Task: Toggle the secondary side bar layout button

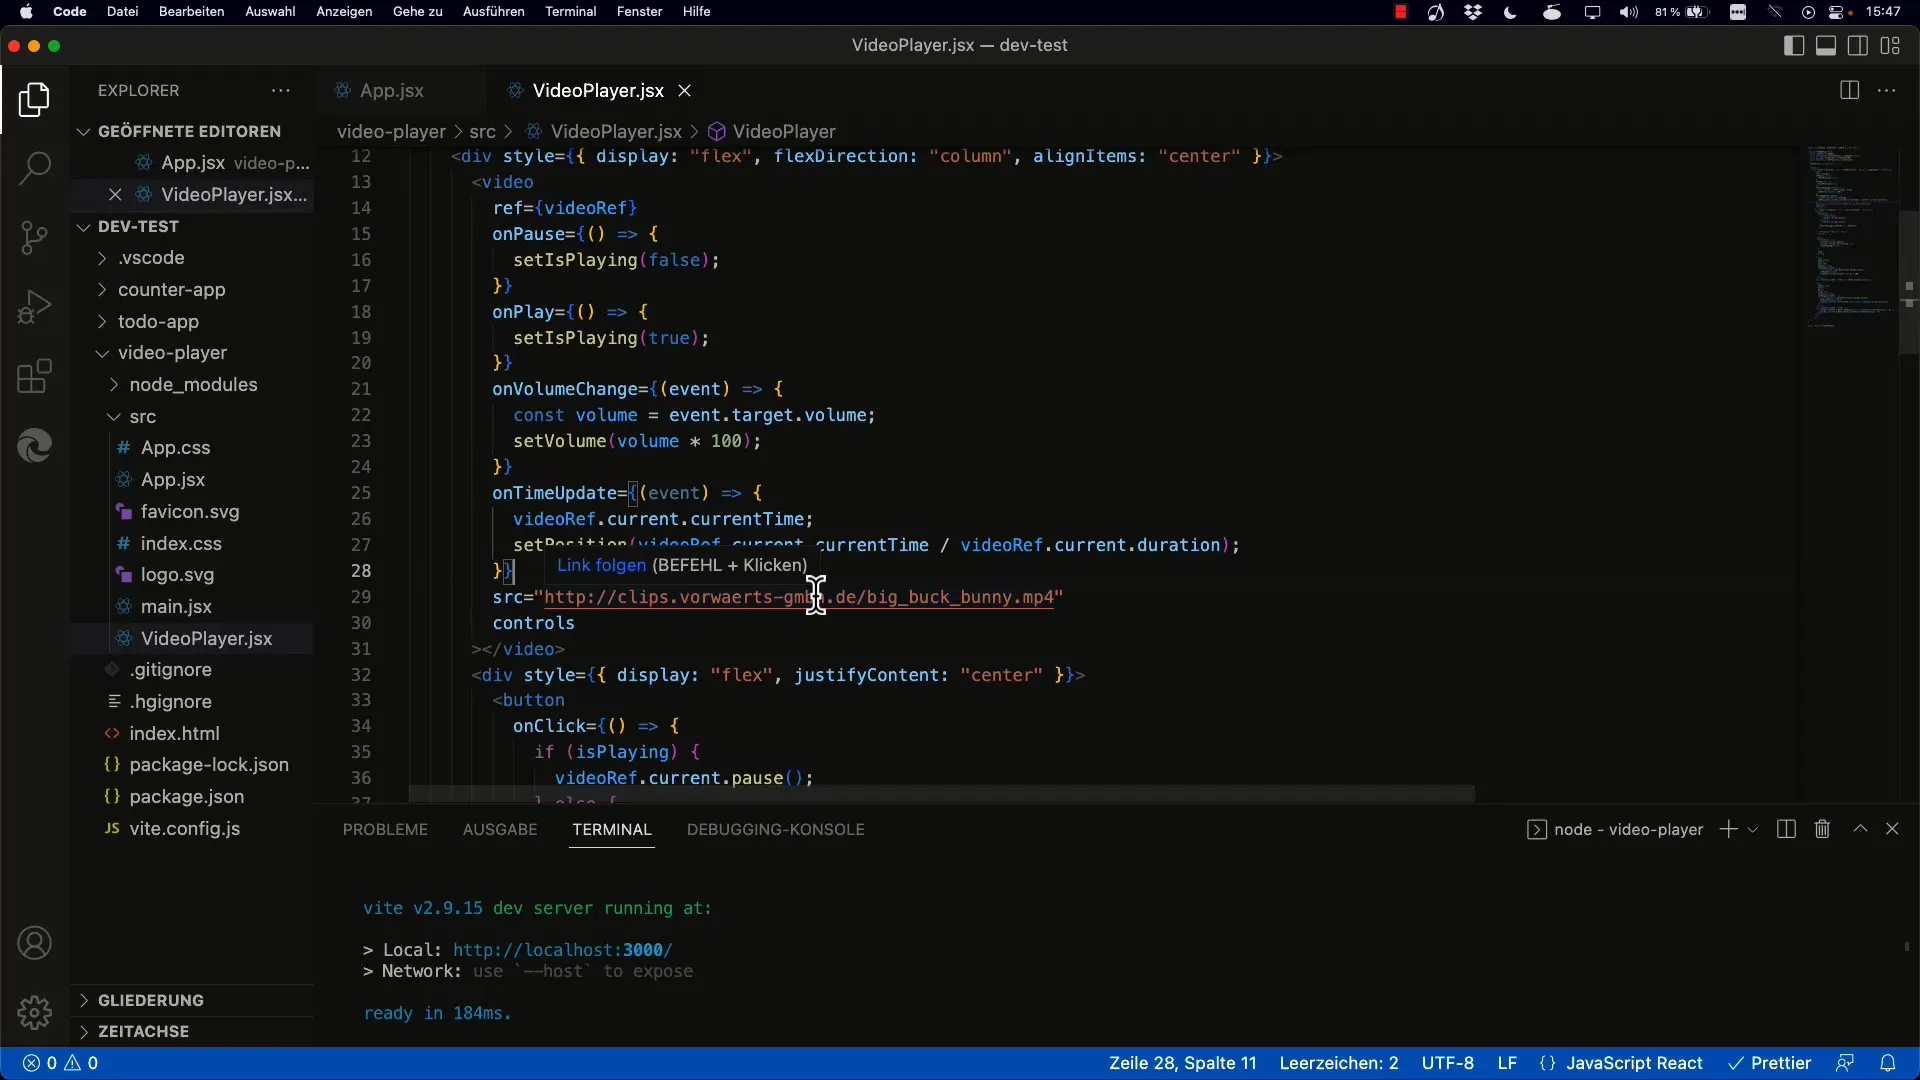Action: [1858, 45]
